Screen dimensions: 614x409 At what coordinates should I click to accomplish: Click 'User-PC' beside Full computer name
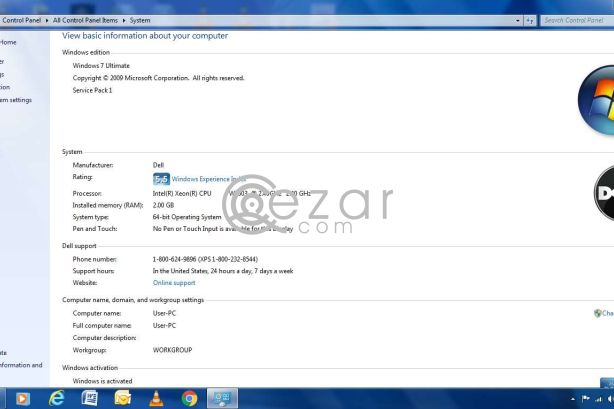[164, 325]
